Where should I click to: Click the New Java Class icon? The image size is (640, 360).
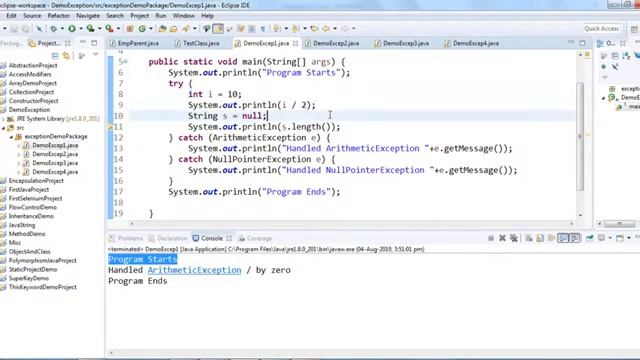(142, 29)
